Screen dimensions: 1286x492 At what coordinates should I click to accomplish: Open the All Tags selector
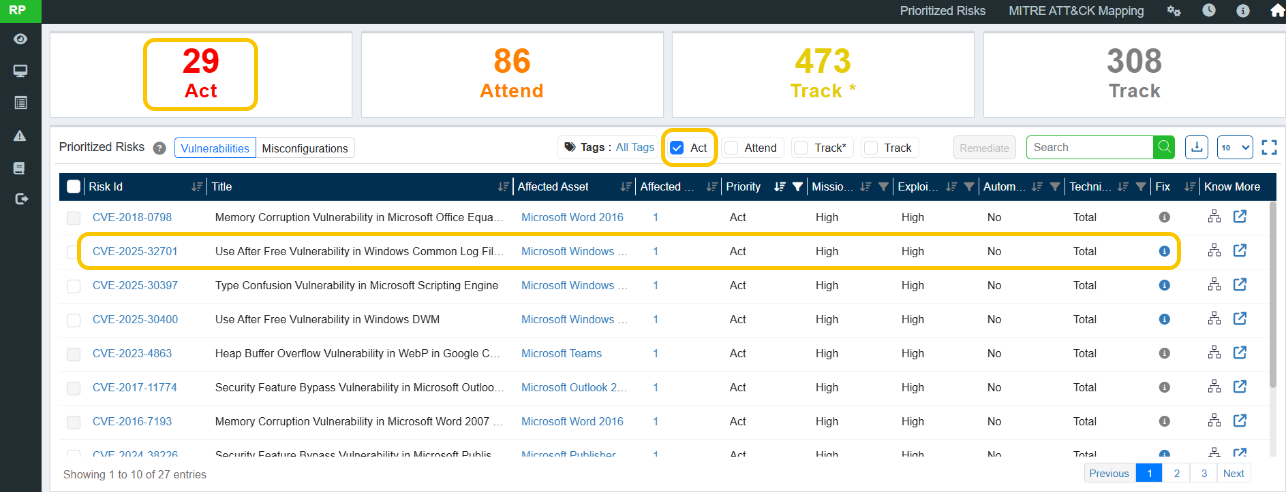point(635,147)
